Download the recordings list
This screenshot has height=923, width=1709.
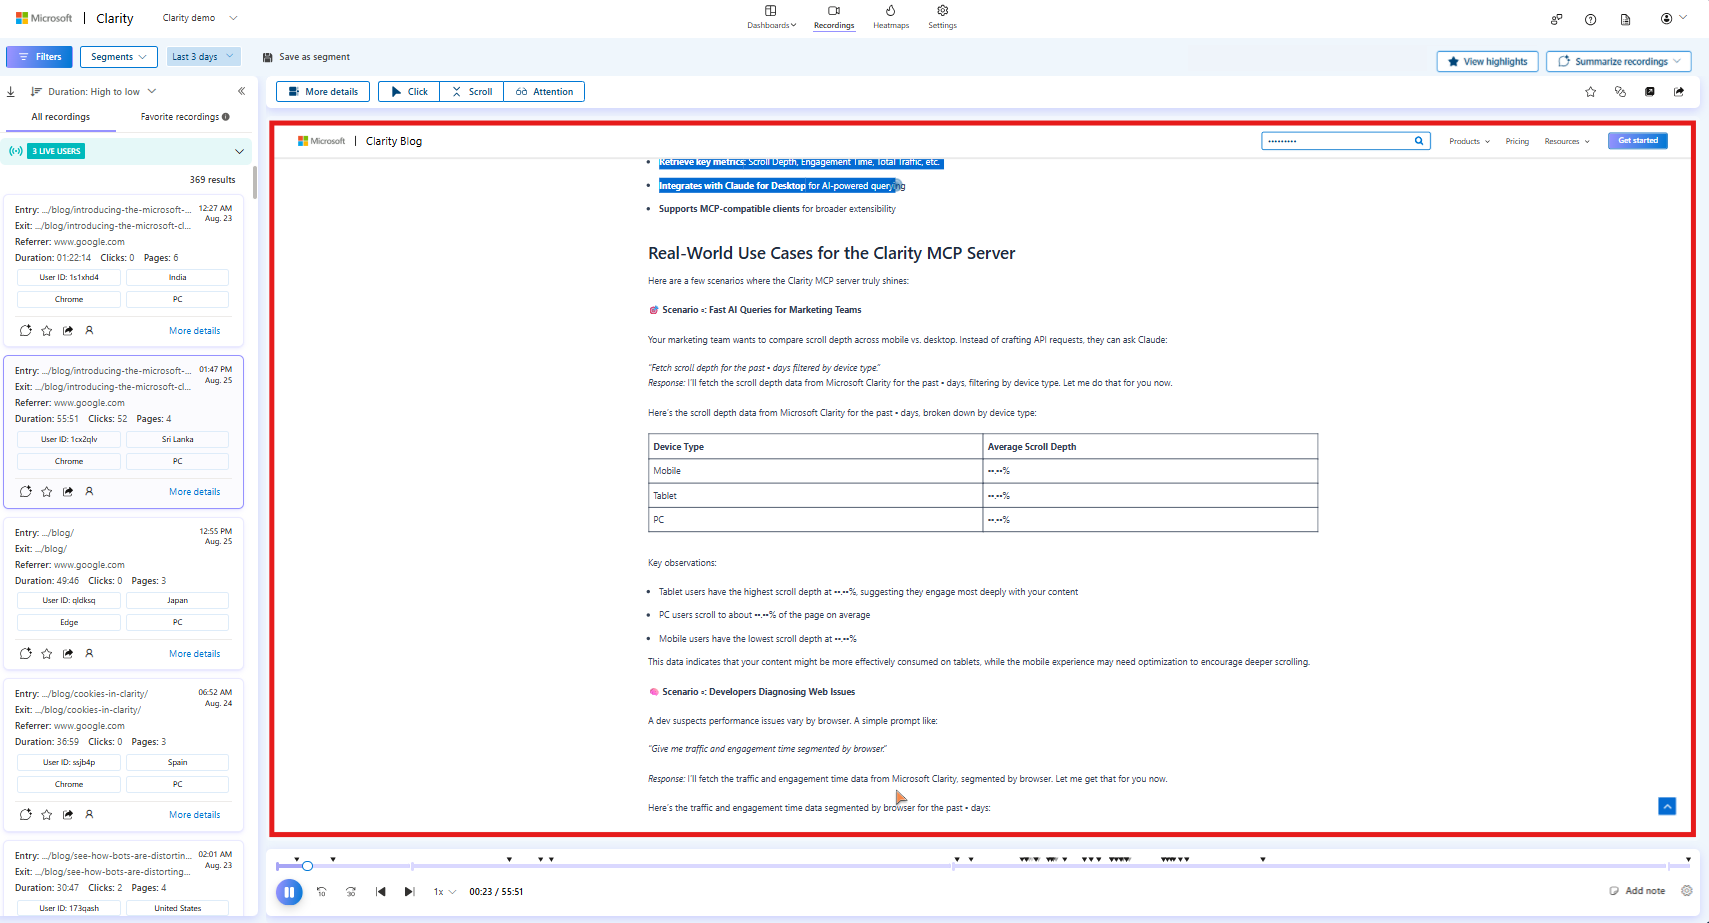[11, 92]
